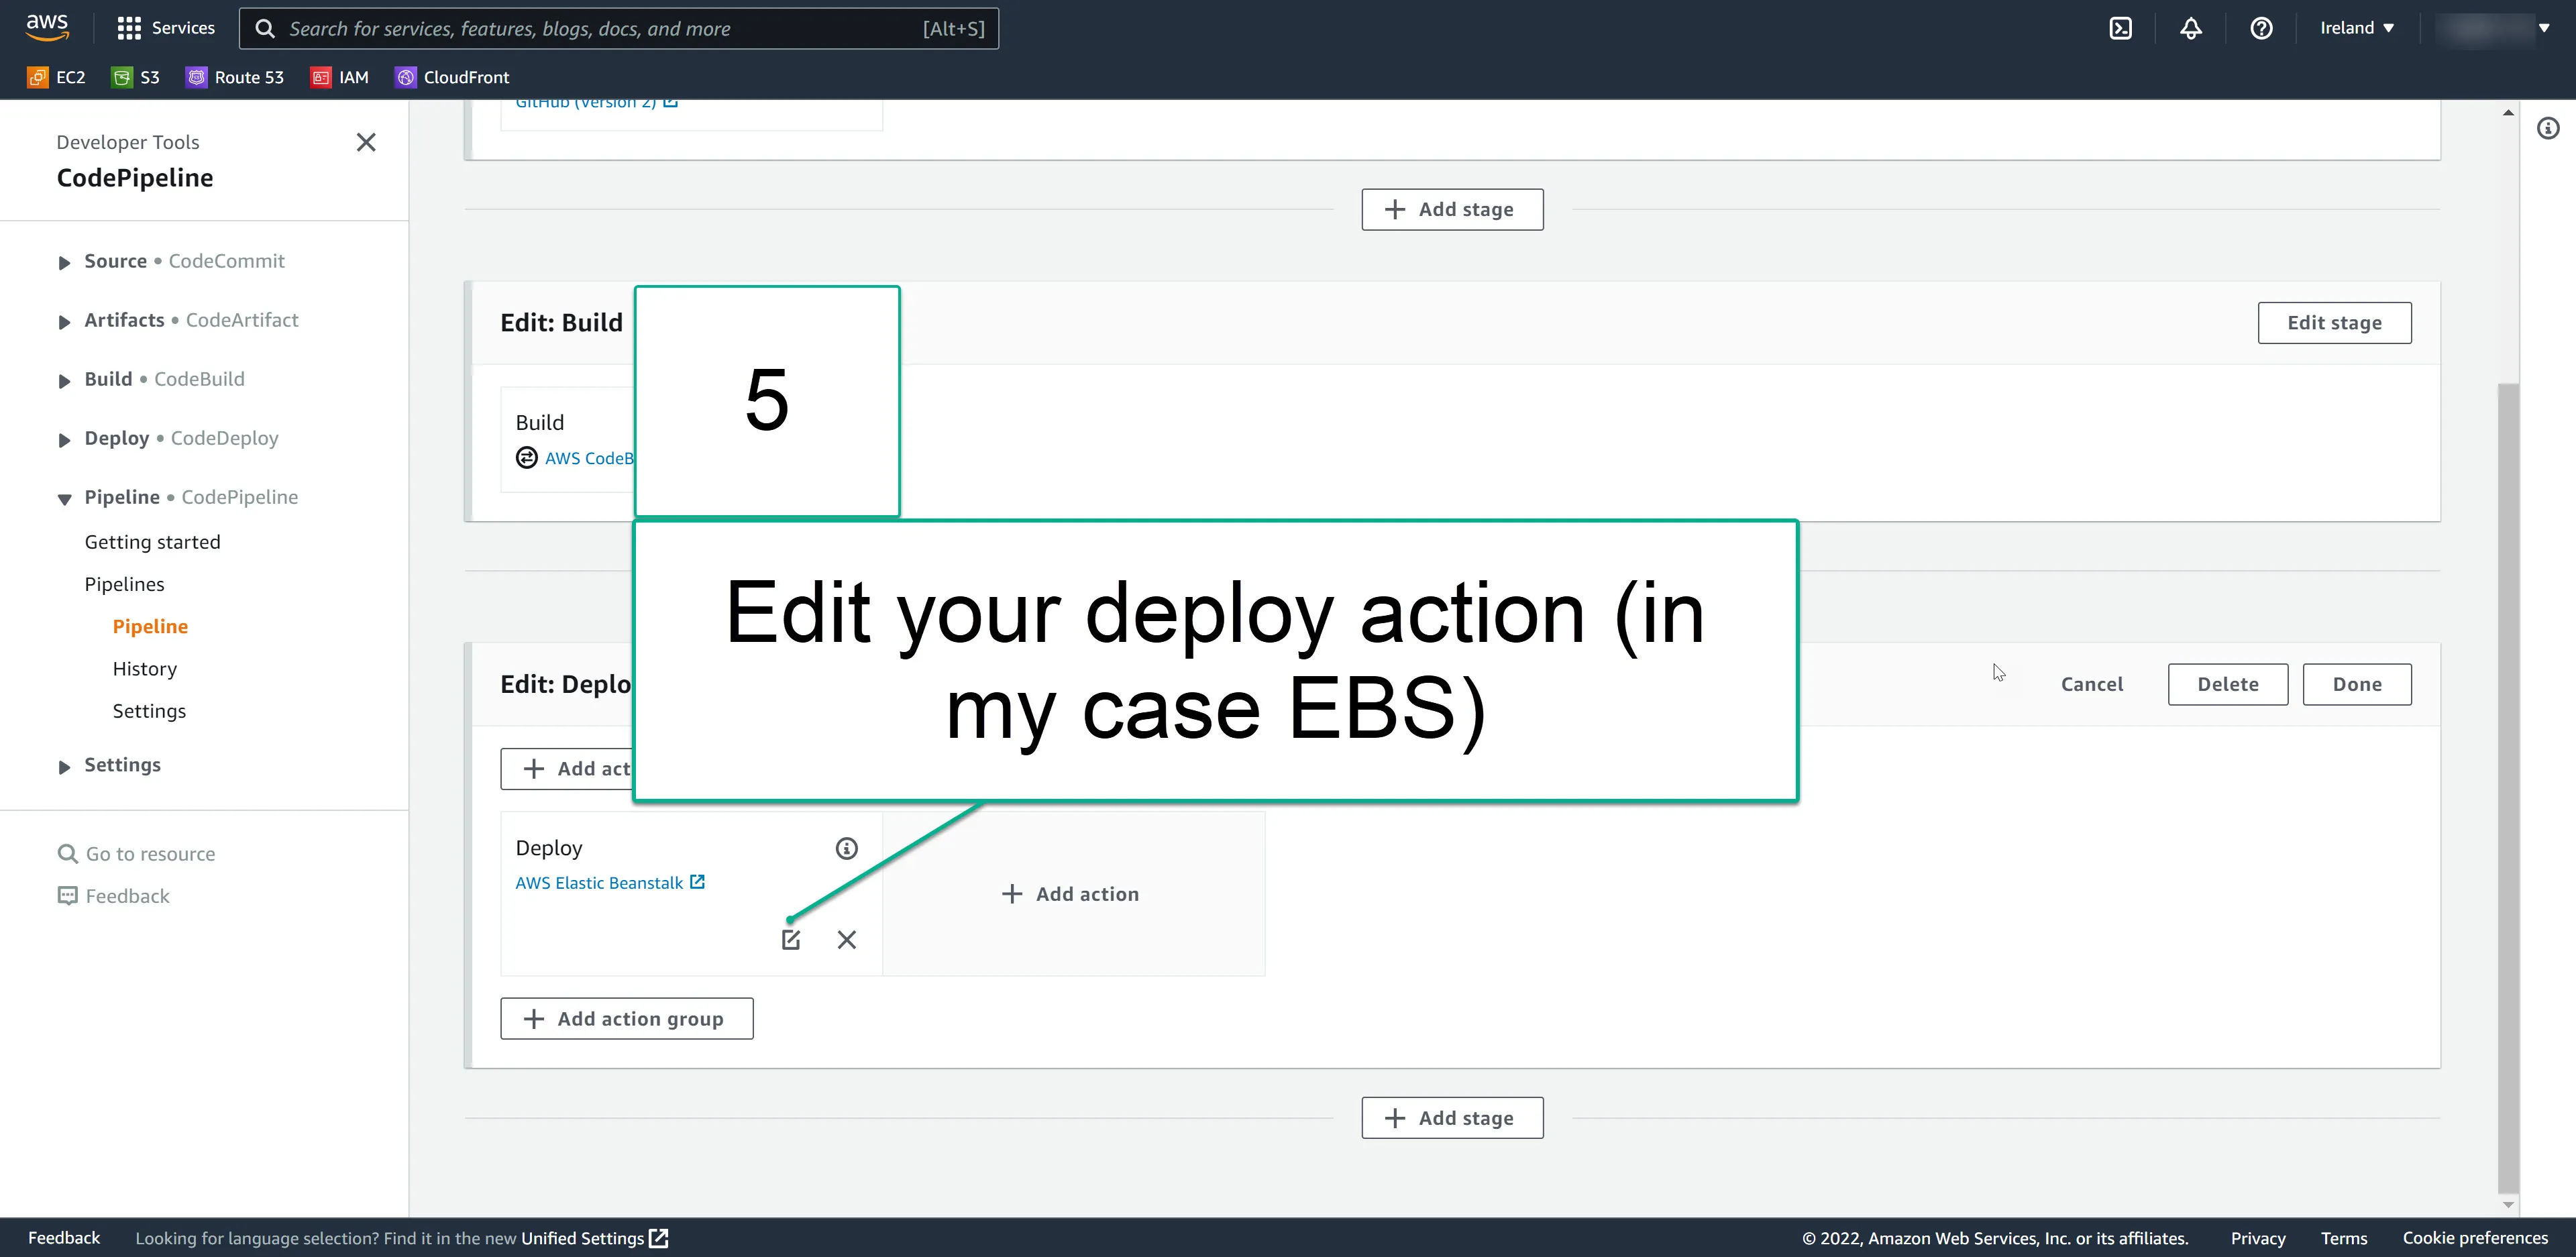Select History in the sidebar
Viewport: 2576px width, 1257px height.
point(144,668)
